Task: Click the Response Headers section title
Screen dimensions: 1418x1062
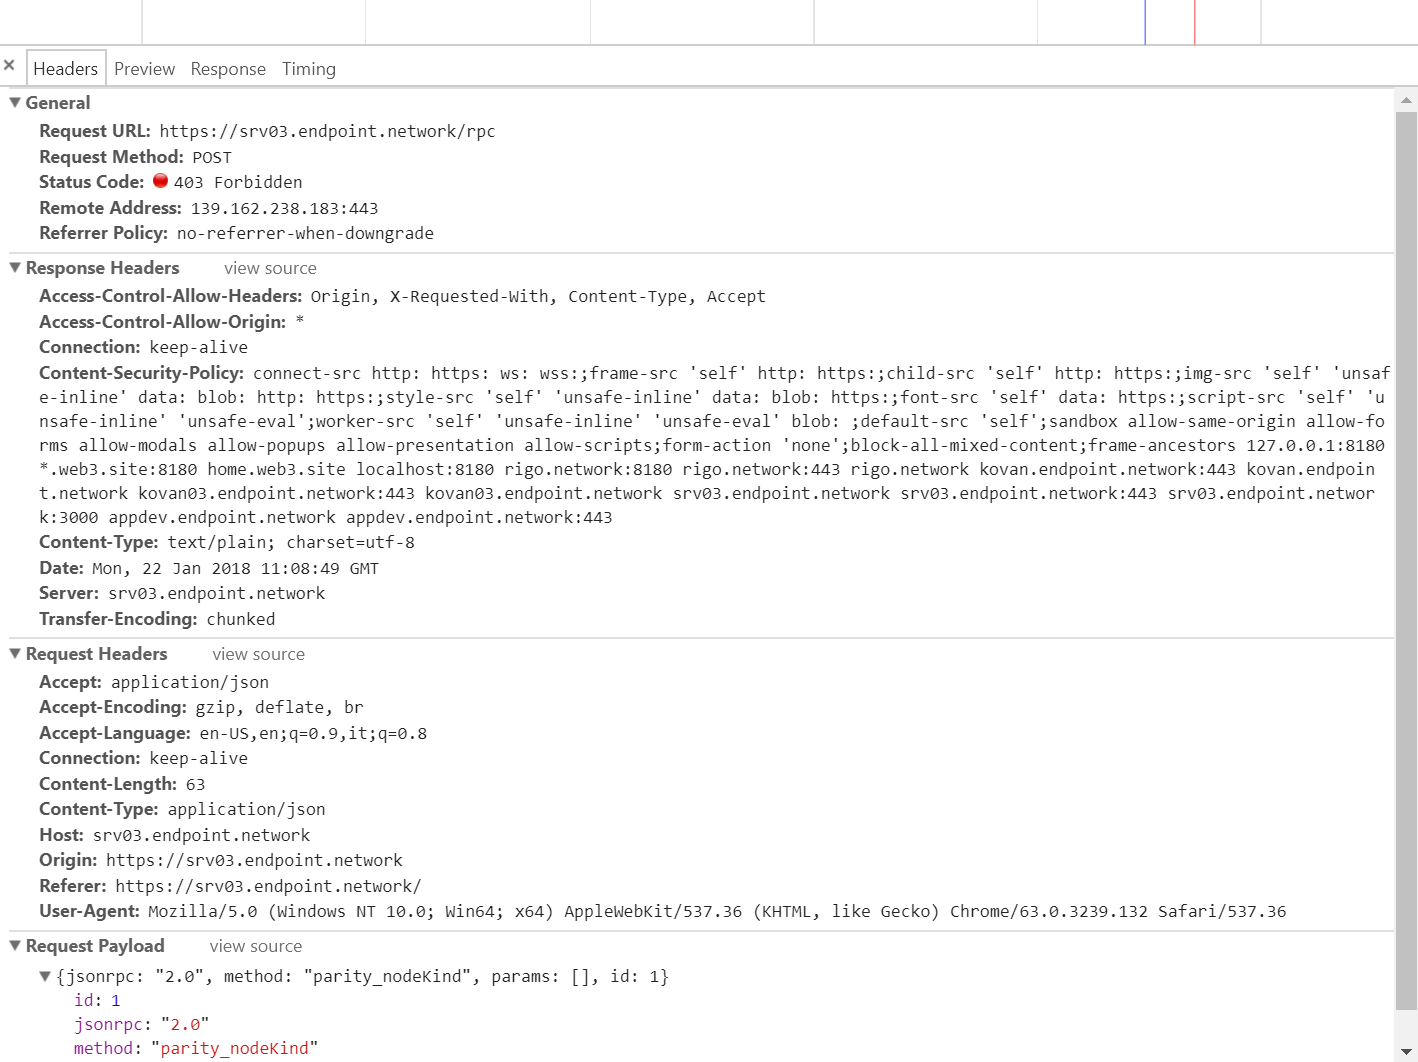Action: point(102,267)
